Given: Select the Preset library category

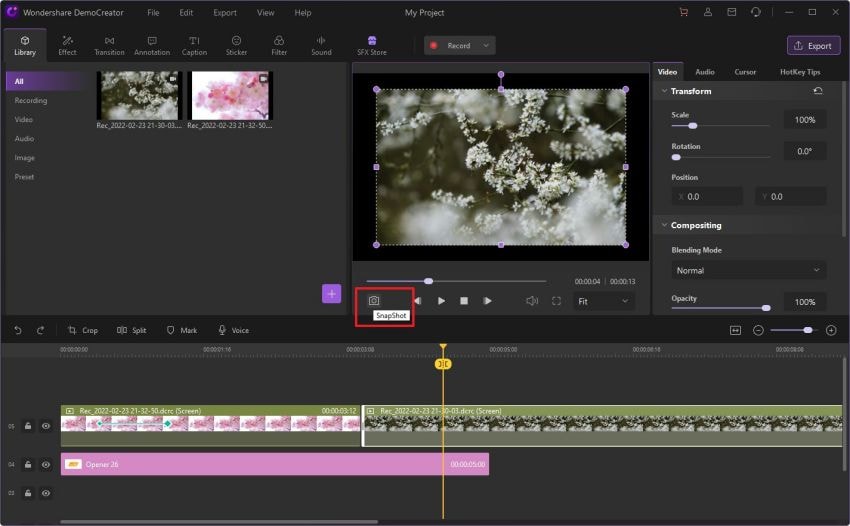Looking at the screenshot, I should pos(24,177).
